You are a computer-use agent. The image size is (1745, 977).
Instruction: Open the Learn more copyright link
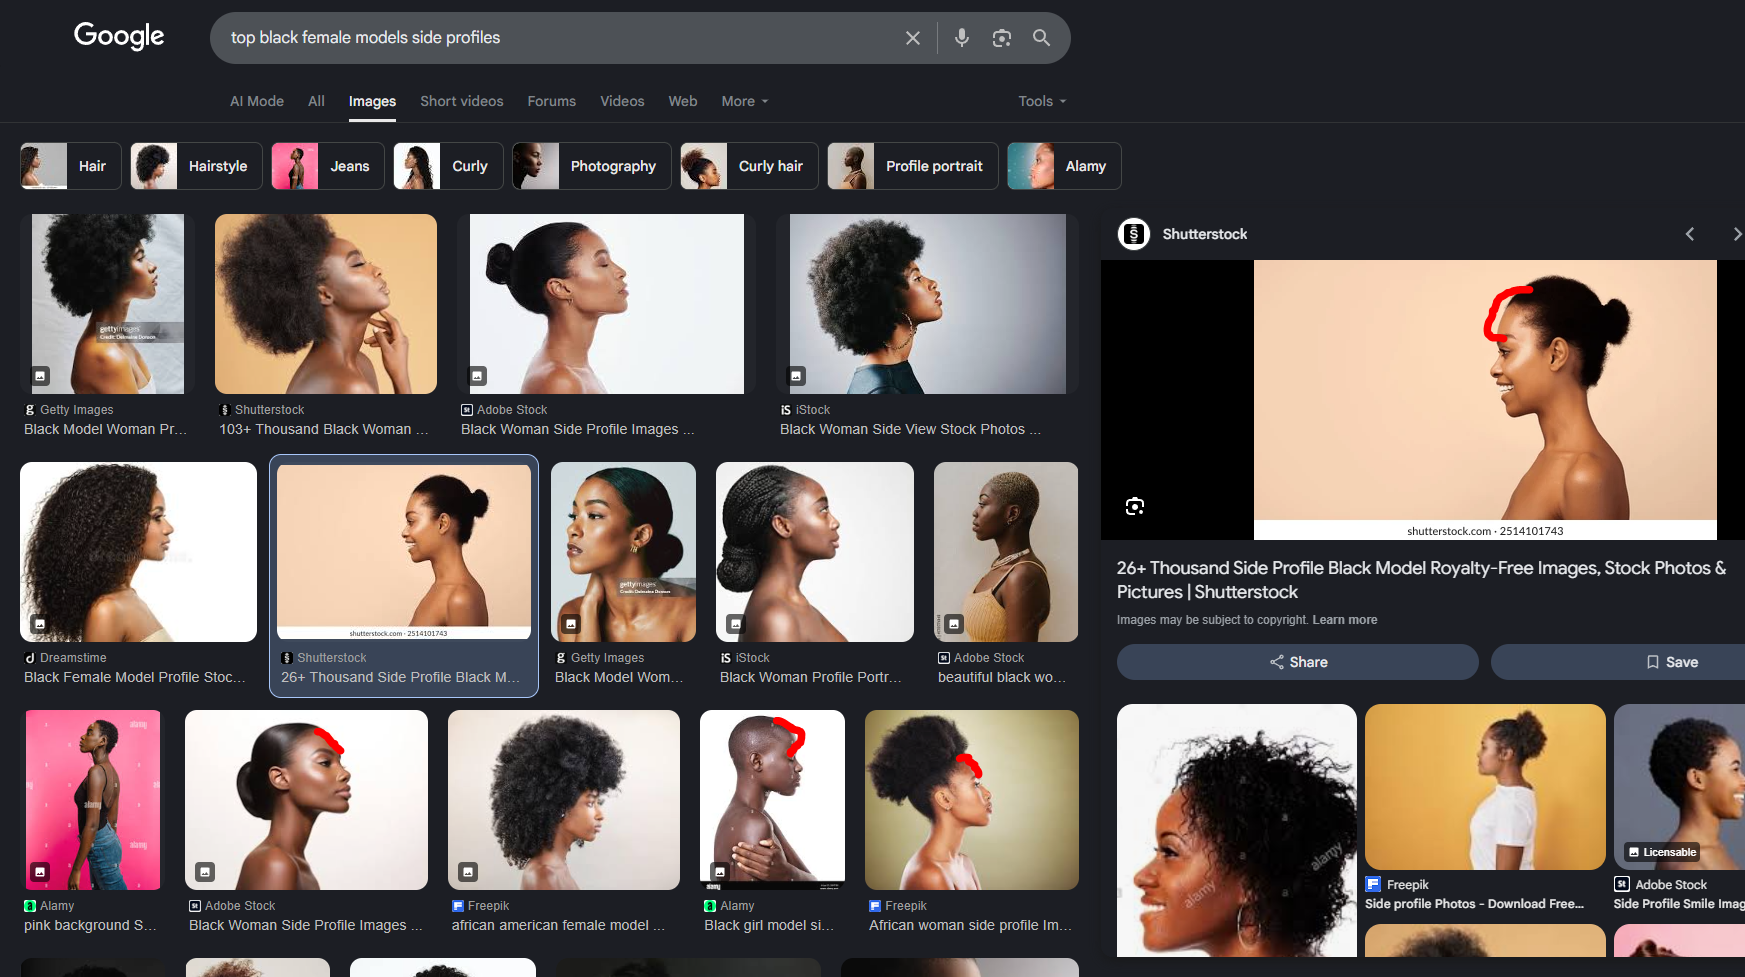click(1344, 620)
